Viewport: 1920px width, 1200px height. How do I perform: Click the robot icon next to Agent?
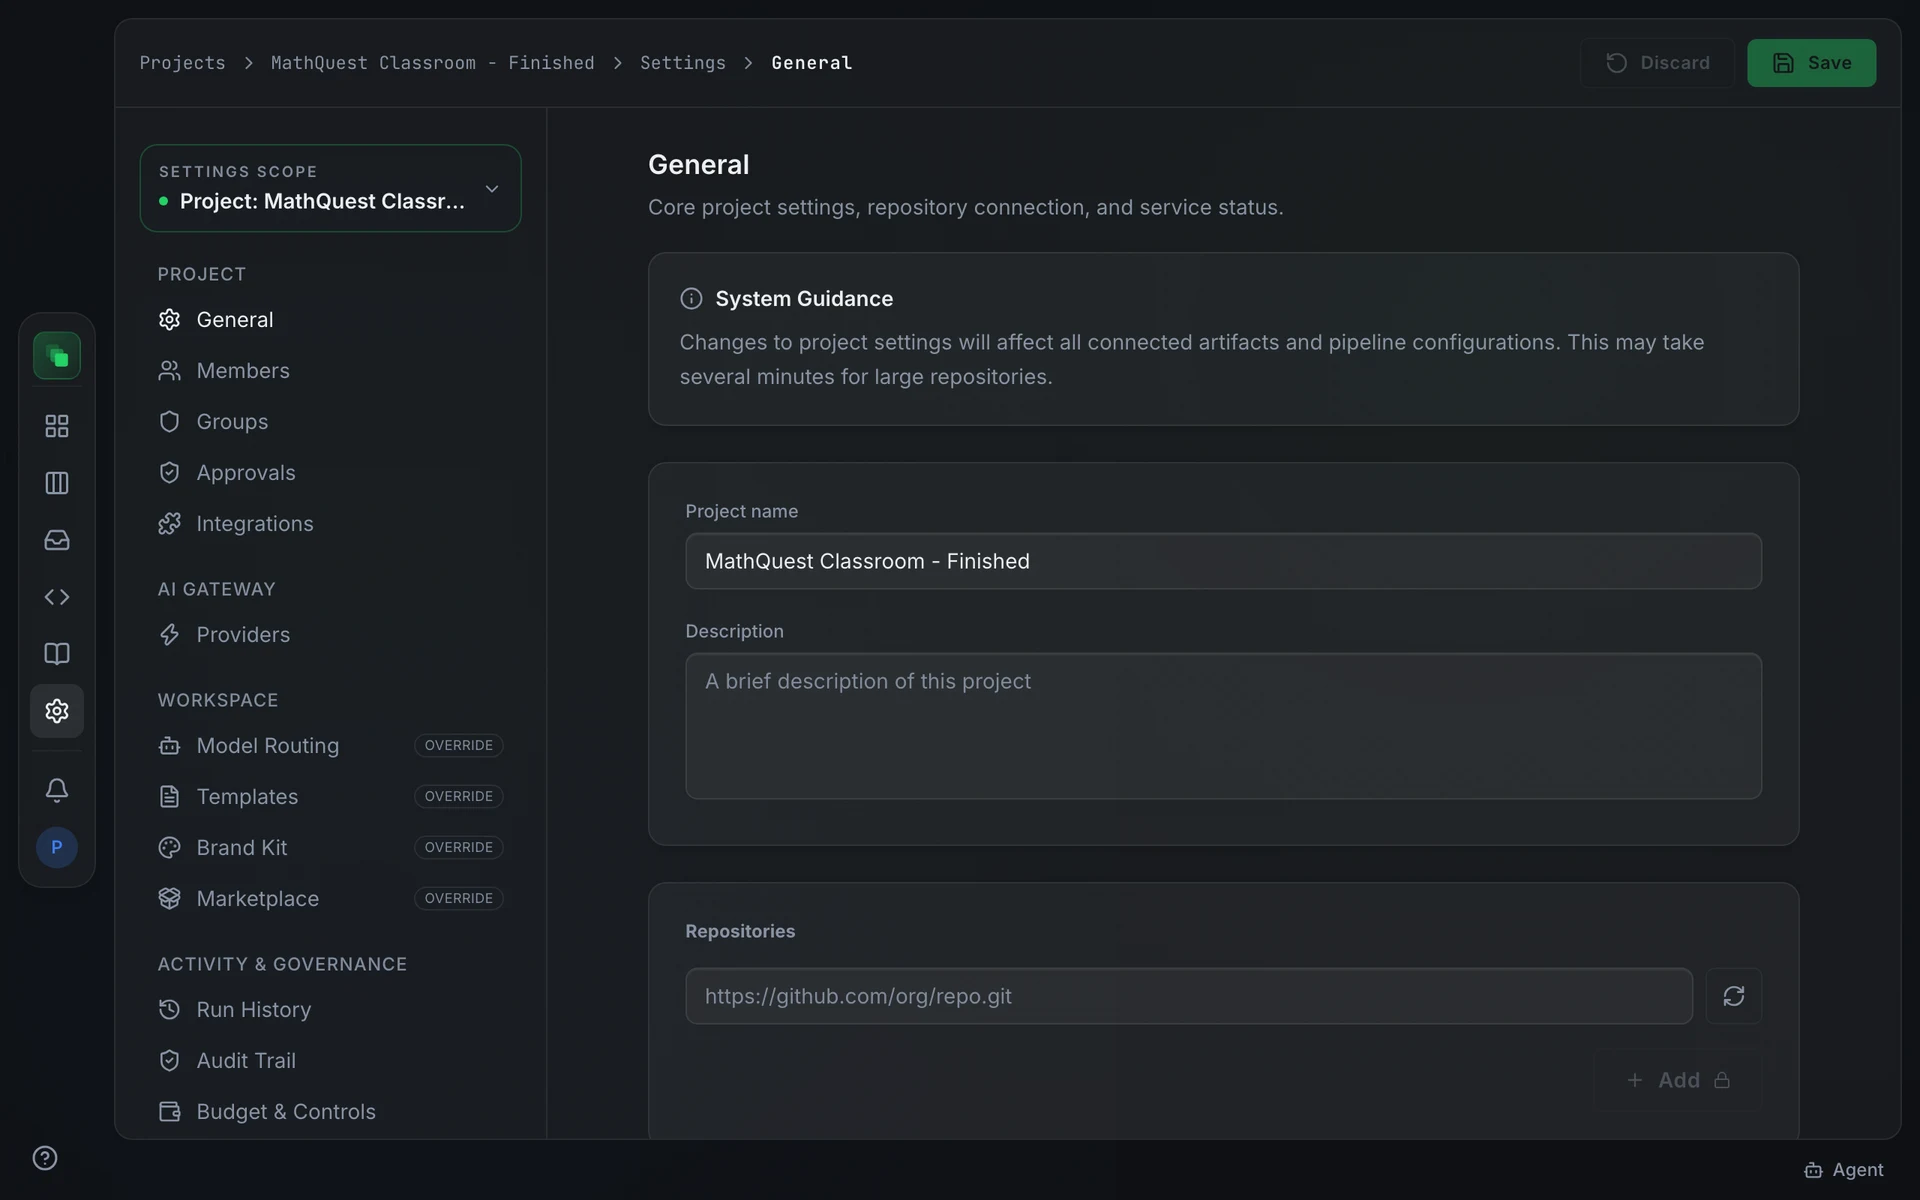[1813, 1170]
